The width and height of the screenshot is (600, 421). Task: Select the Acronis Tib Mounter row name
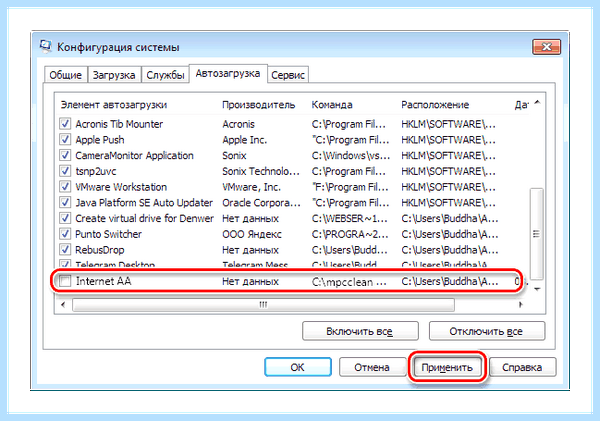(119, 124)
